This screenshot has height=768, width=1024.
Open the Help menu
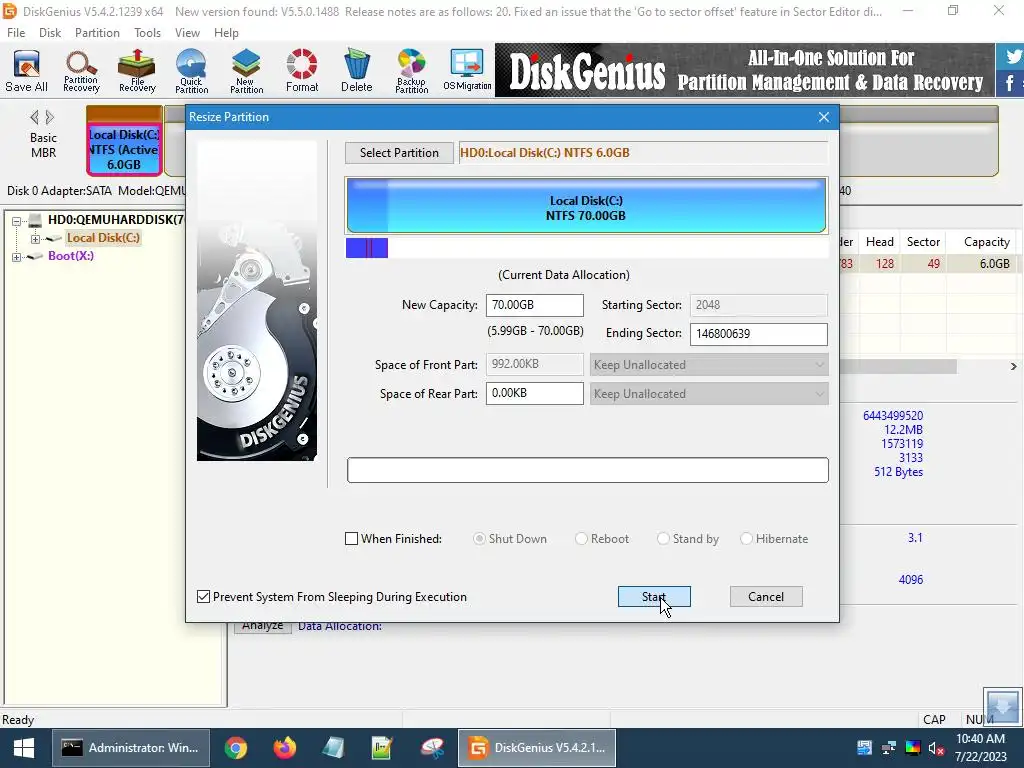pyautogui.click(x=226, y=33)
